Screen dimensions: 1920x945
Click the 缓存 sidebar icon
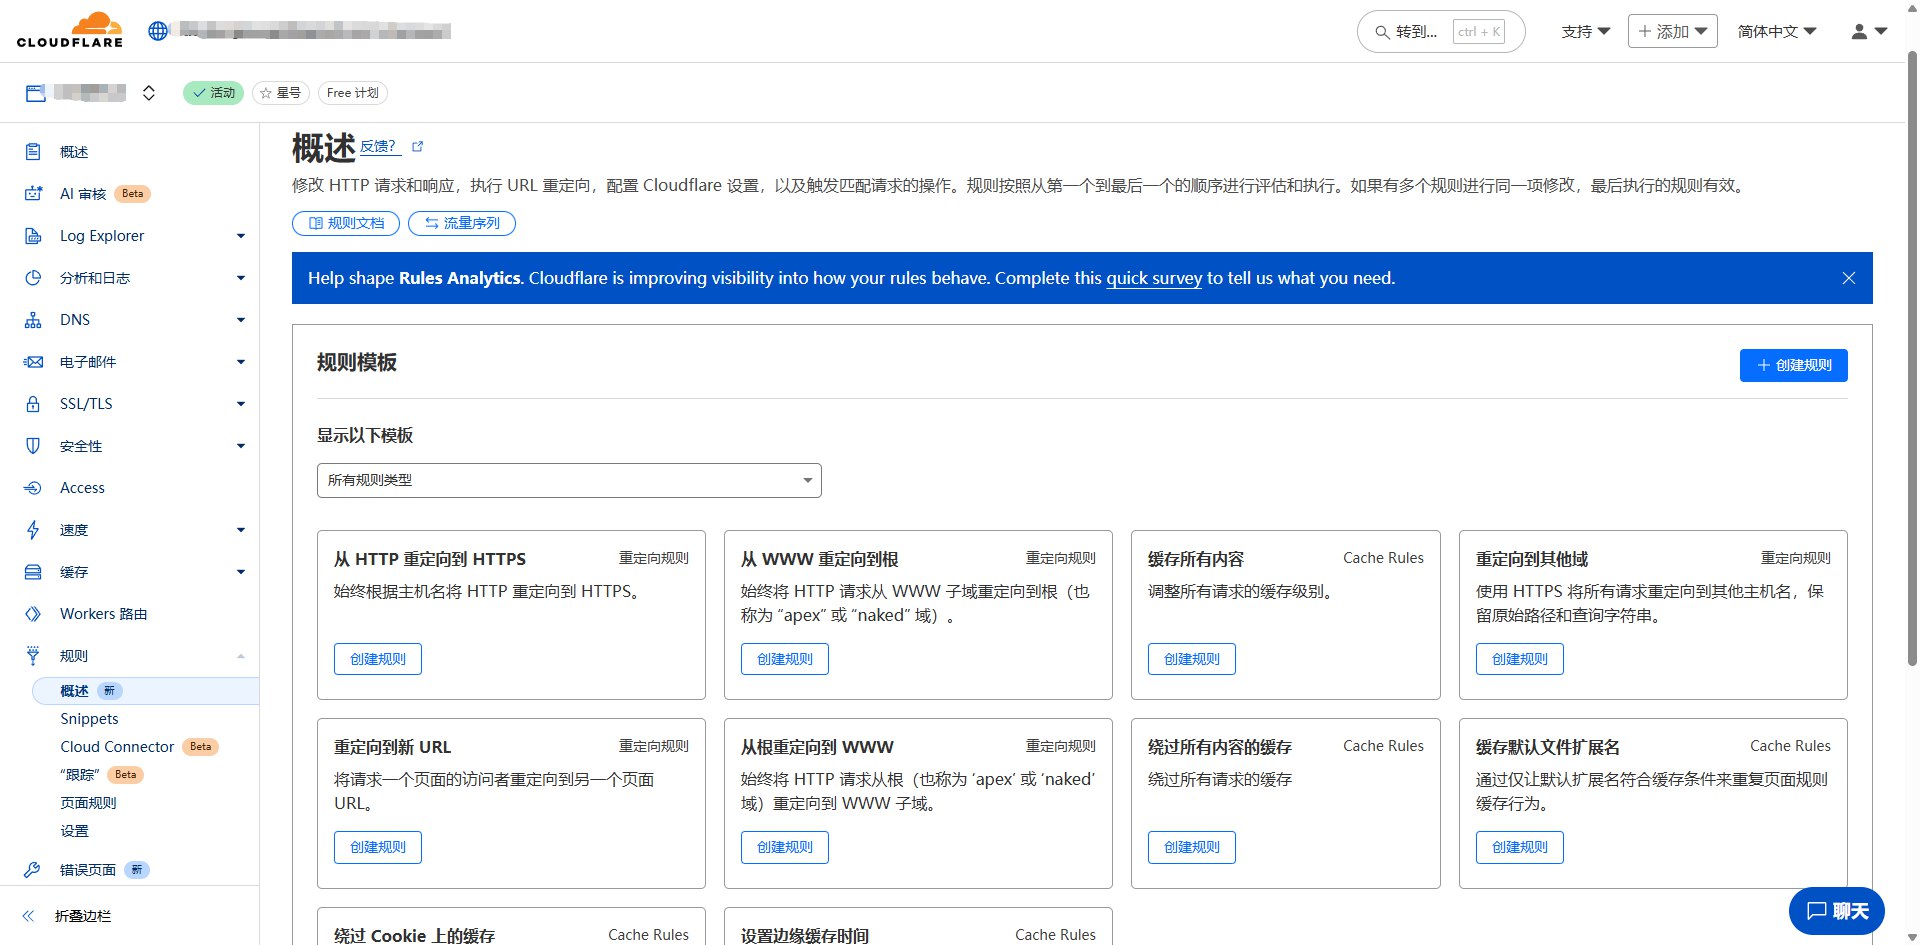click(33, 572)
